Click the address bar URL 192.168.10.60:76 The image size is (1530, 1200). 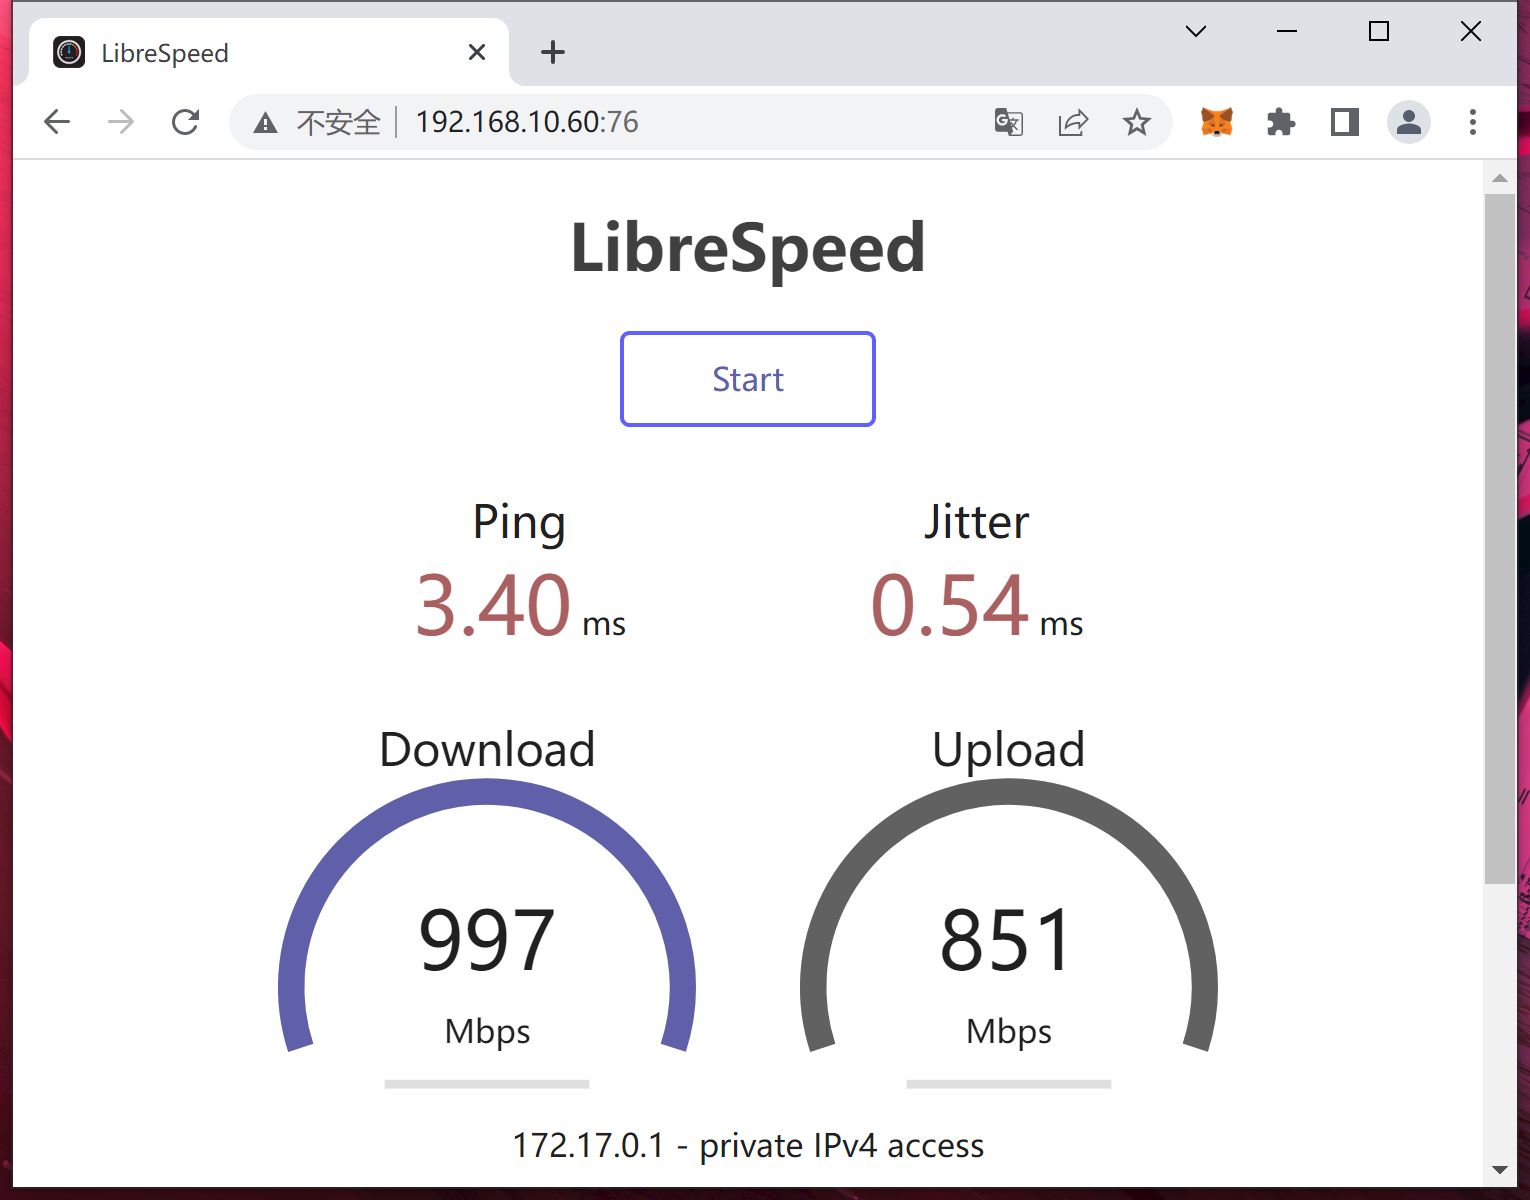pyautogui.click(x=527, y=122)
